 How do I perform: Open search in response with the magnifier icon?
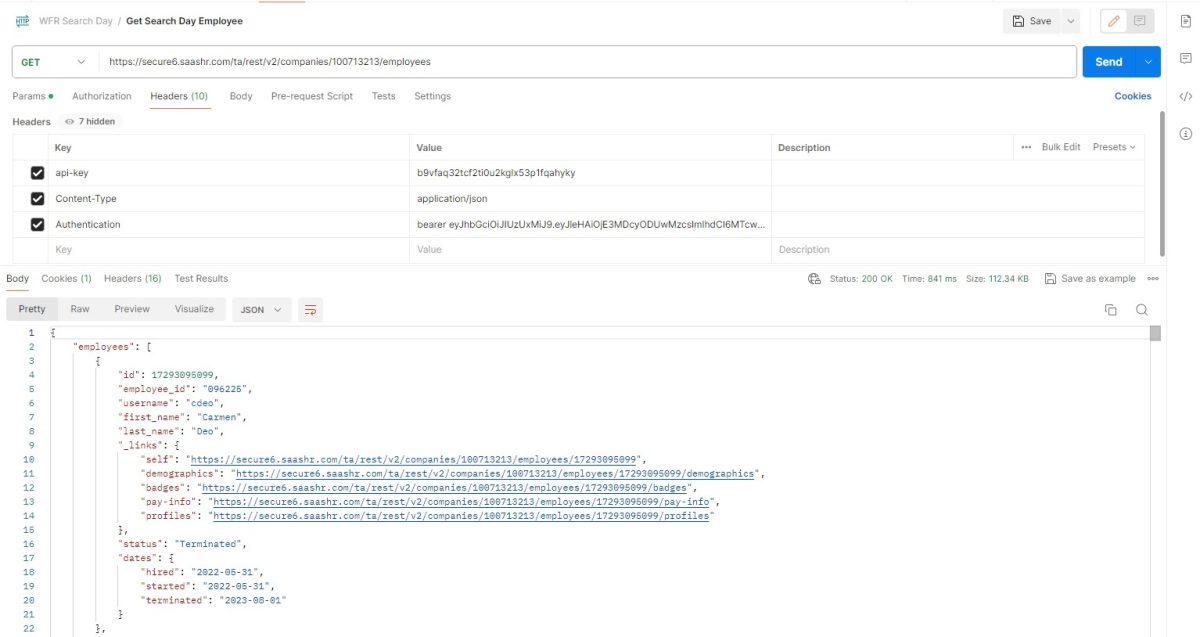pos(1142,310)
